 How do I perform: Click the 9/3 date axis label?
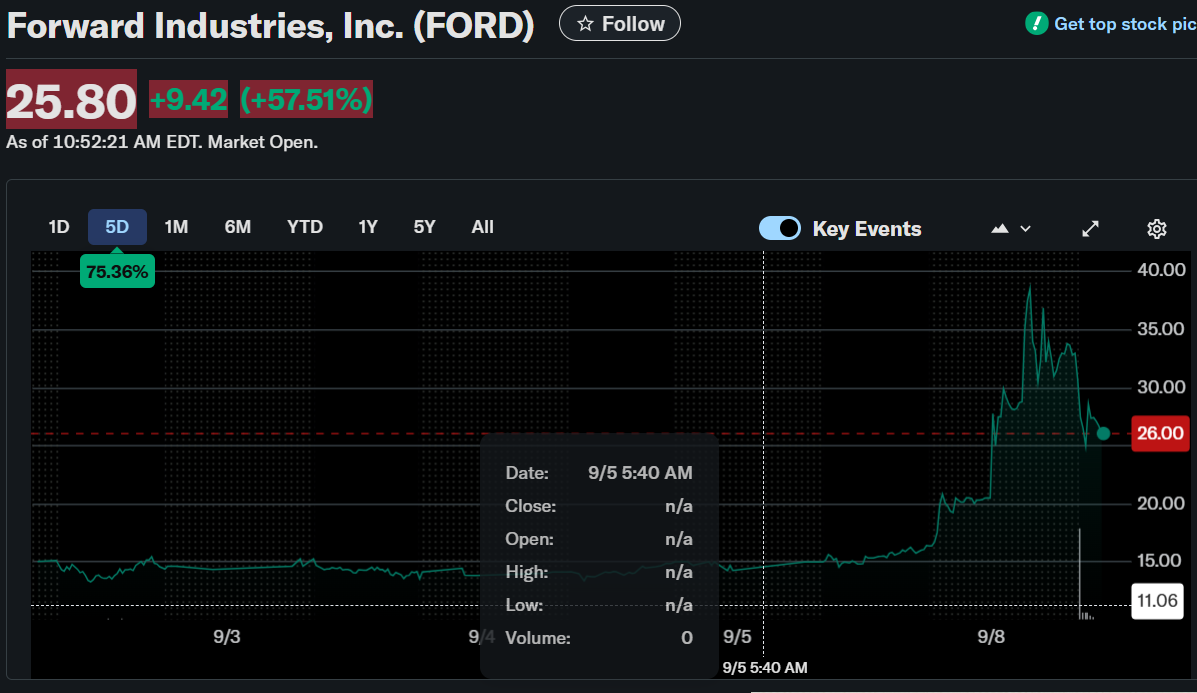point(227,637)
